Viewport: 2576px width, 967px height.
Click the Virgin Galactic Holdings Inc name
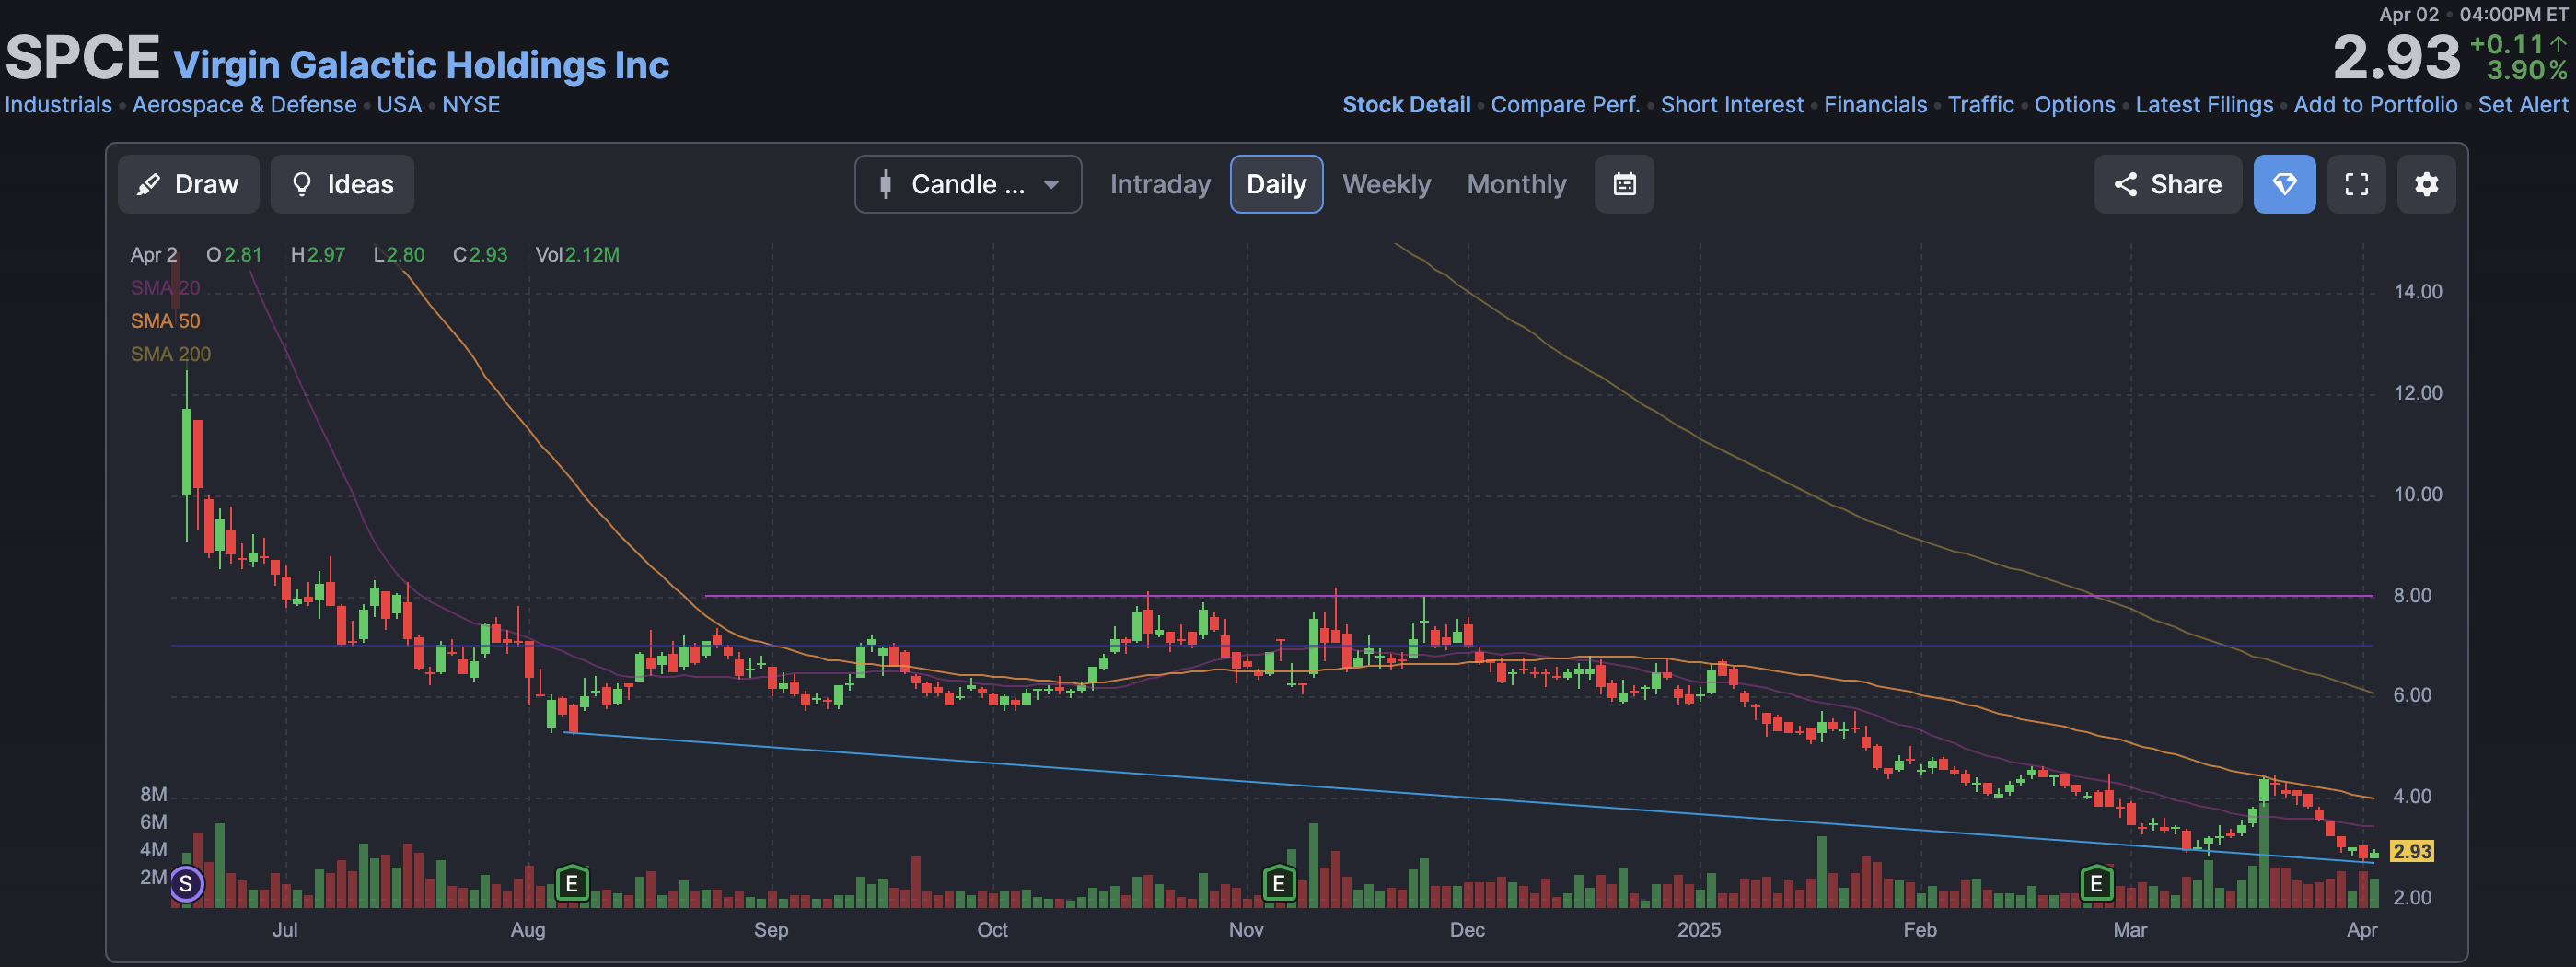(x=421, y=65)
